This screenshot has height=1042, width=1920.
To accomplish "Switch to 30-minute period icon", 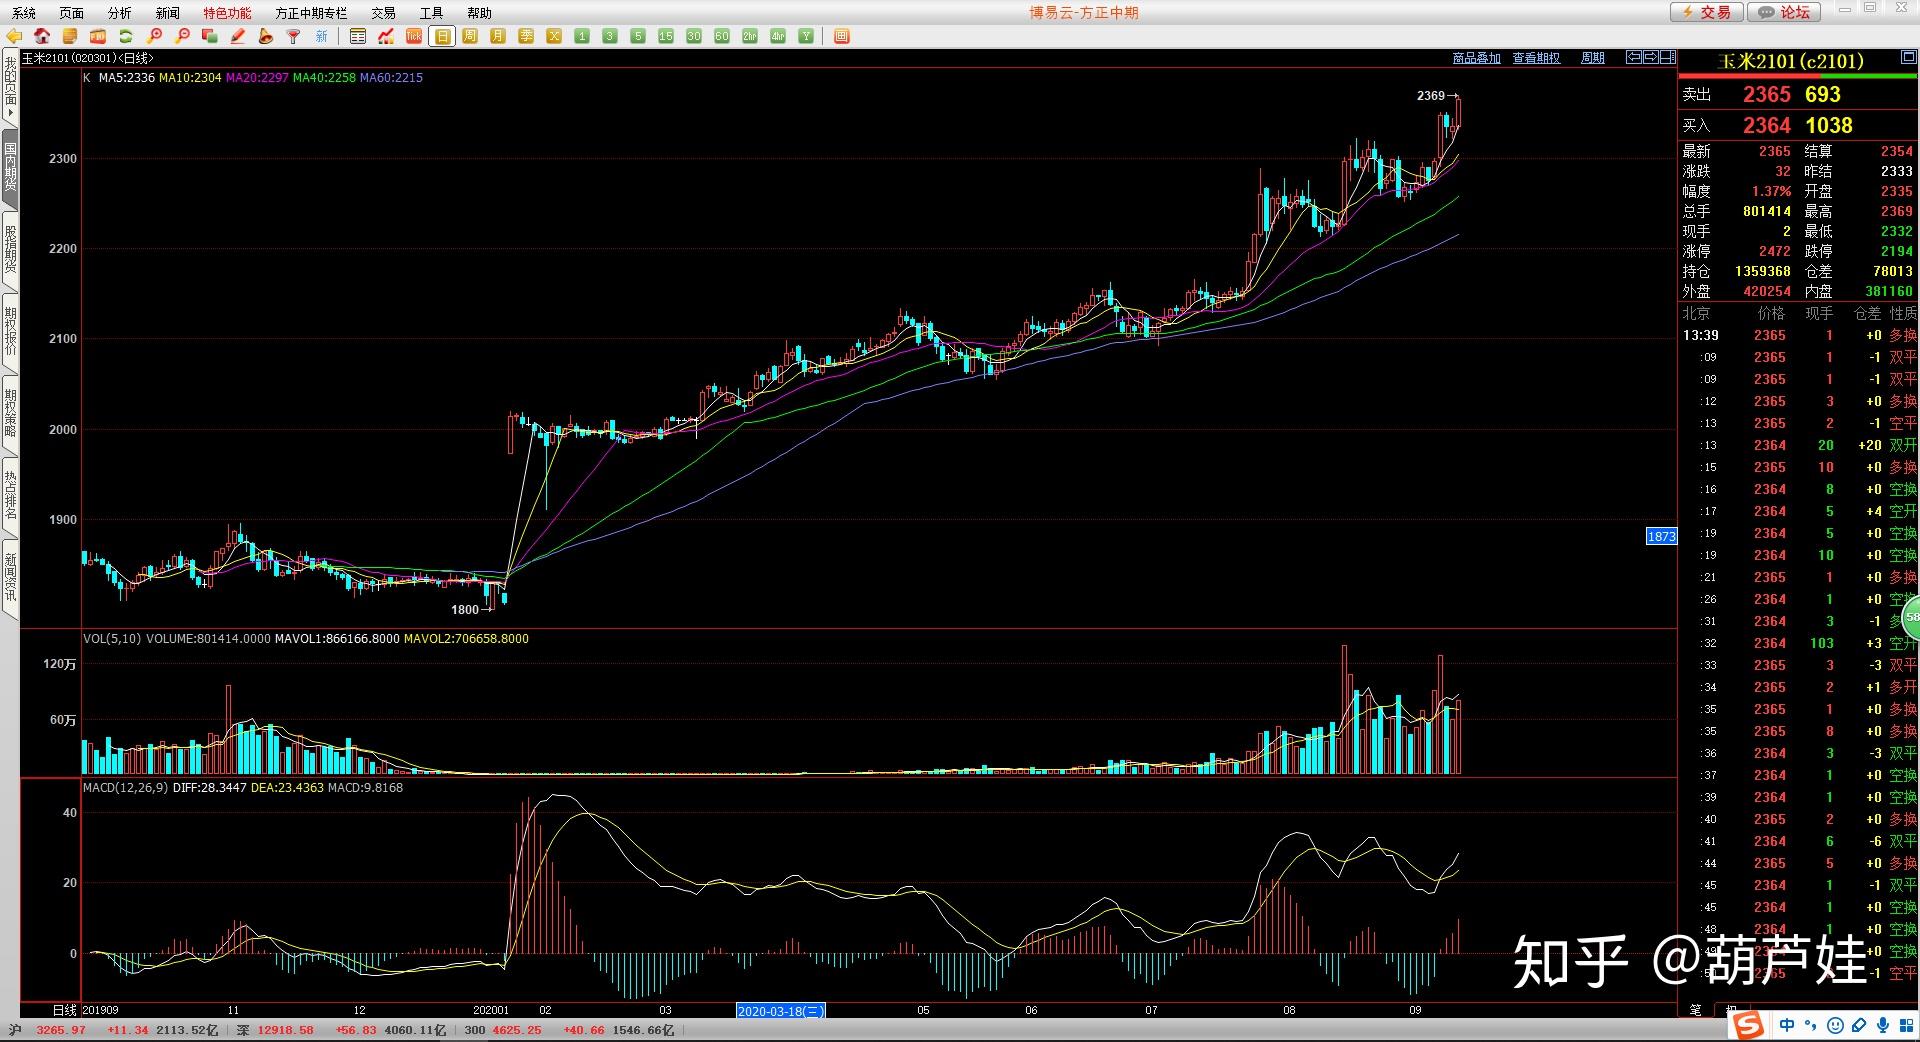I will click(694, 37).
